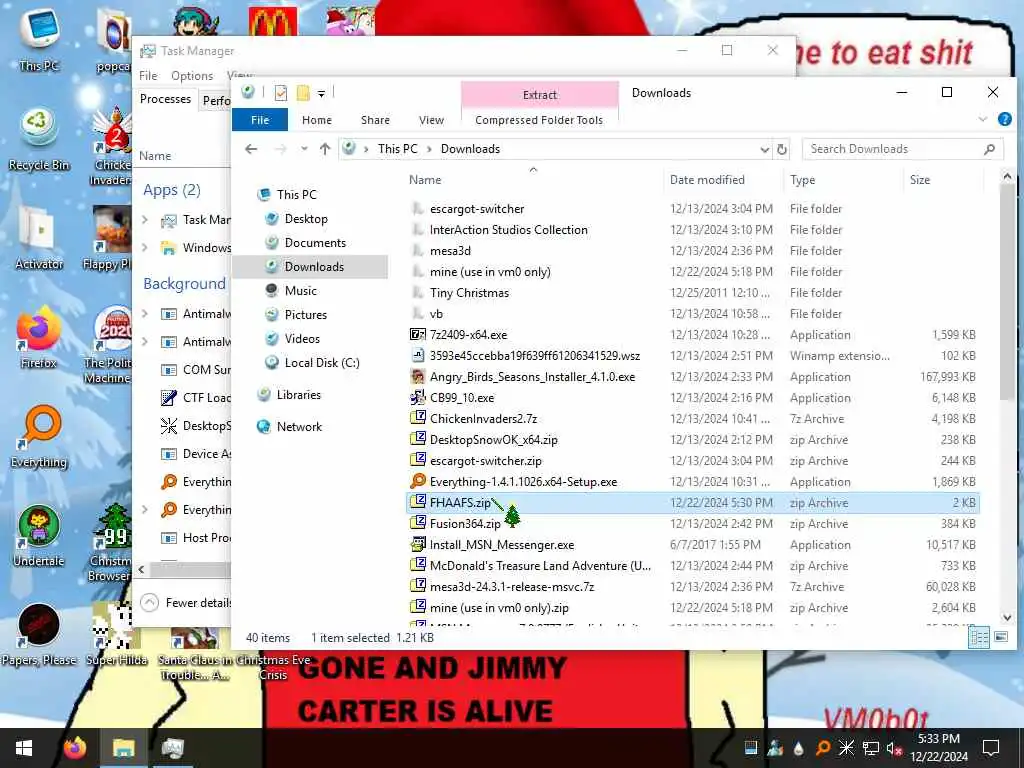The height and width of the screenshot is (768, 1024).
Task: Open the Recycle Bin desktop icon
Action: [39, 140]
